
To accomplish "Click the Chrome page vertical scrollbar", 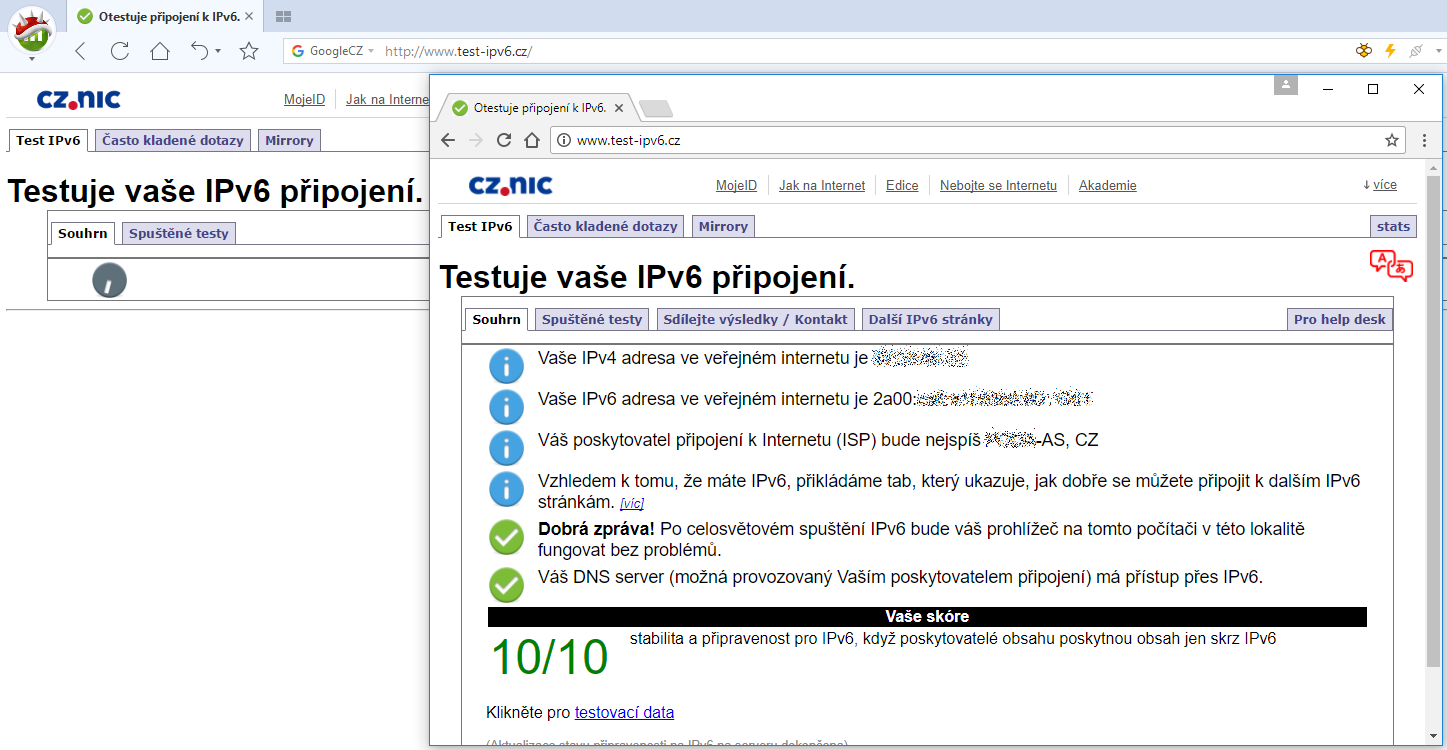I will point(1433,420).
